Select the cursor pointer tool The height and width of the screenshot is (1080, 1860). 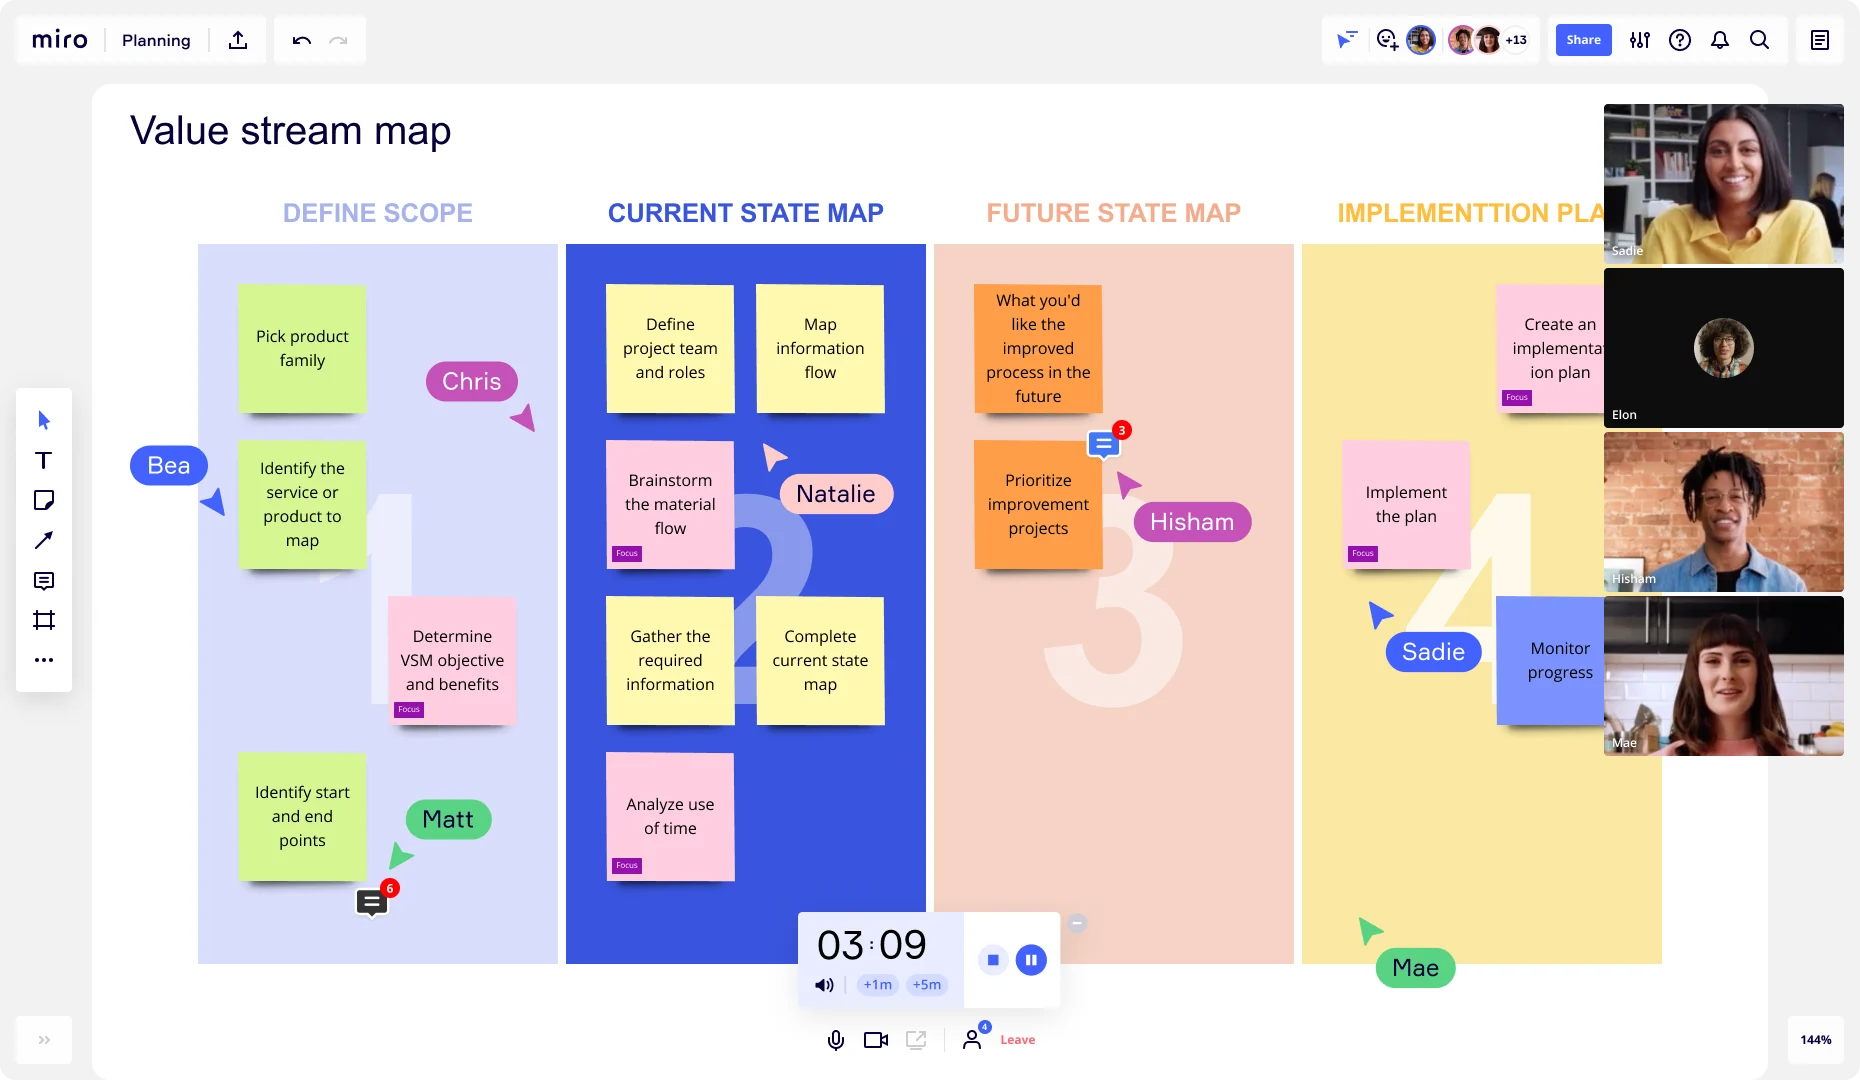pos(44,420)
